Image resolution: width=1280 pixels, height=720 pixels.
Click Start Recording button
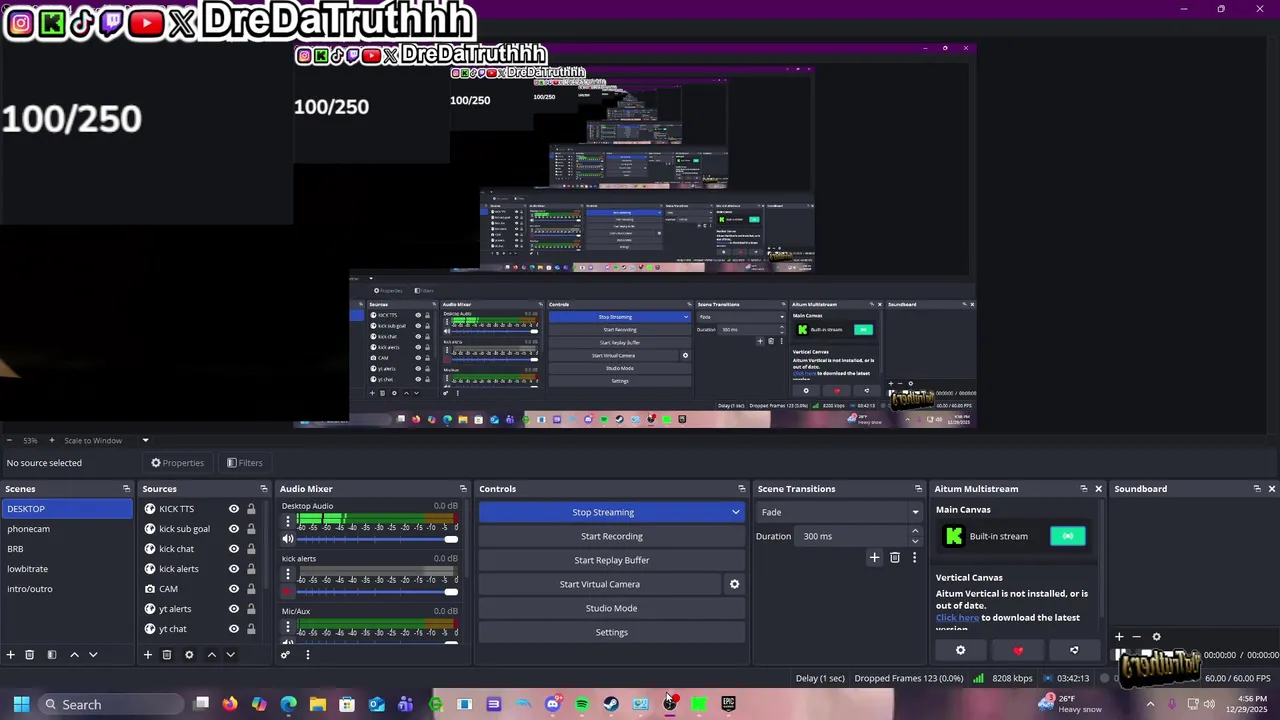(x=612, y=536)
